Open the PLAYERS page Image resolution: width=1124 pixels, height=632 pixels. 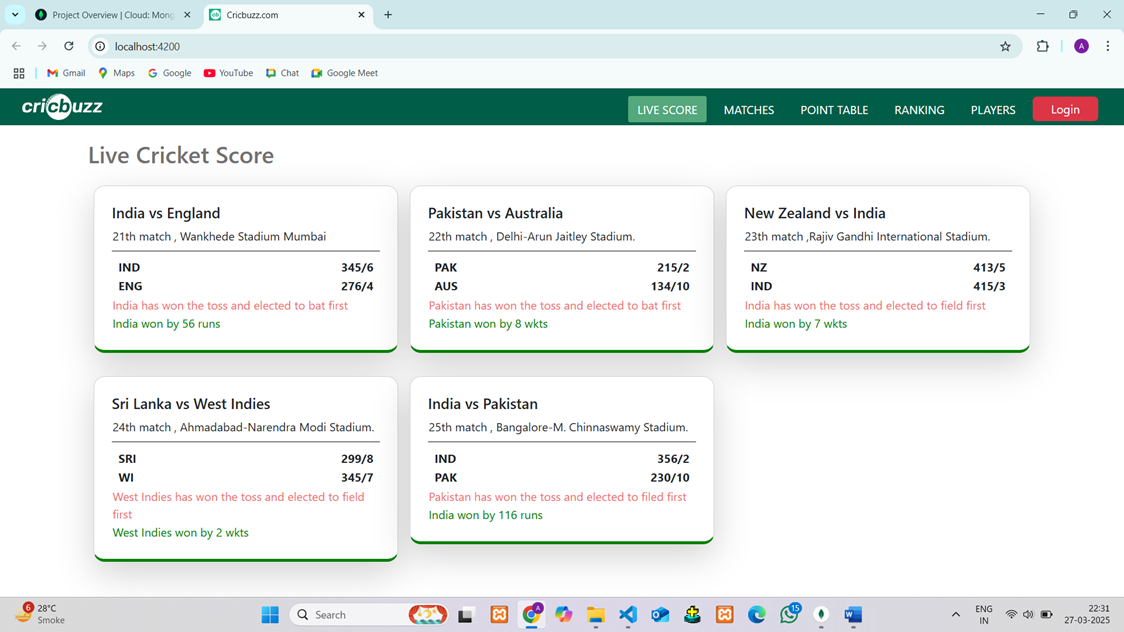point(992,110)
